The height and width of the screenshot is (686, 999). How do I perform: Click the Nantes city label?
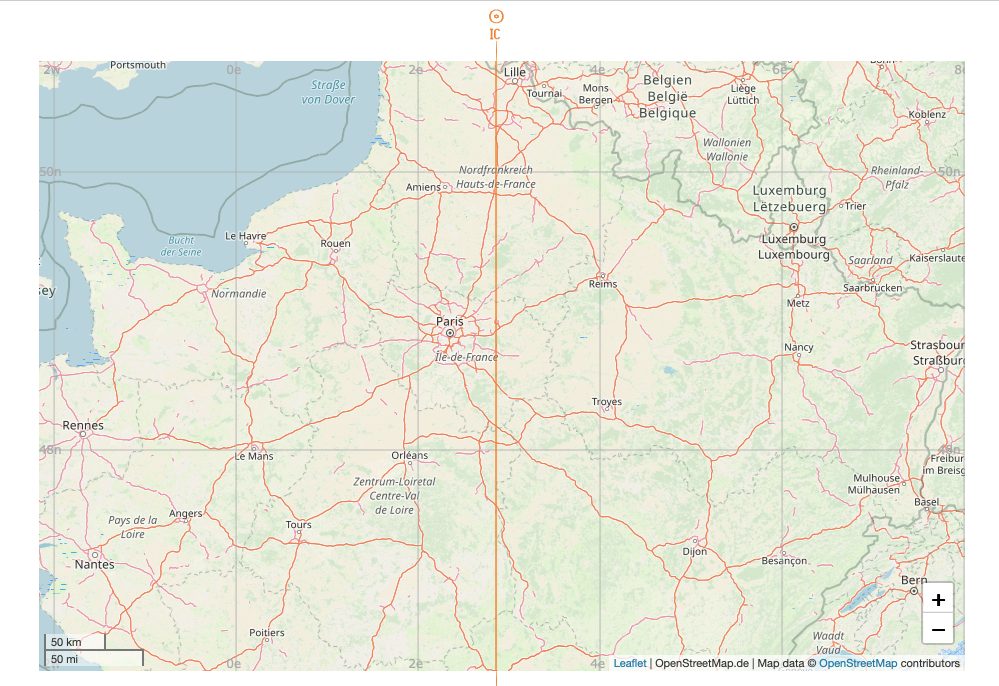coord(94,564)
